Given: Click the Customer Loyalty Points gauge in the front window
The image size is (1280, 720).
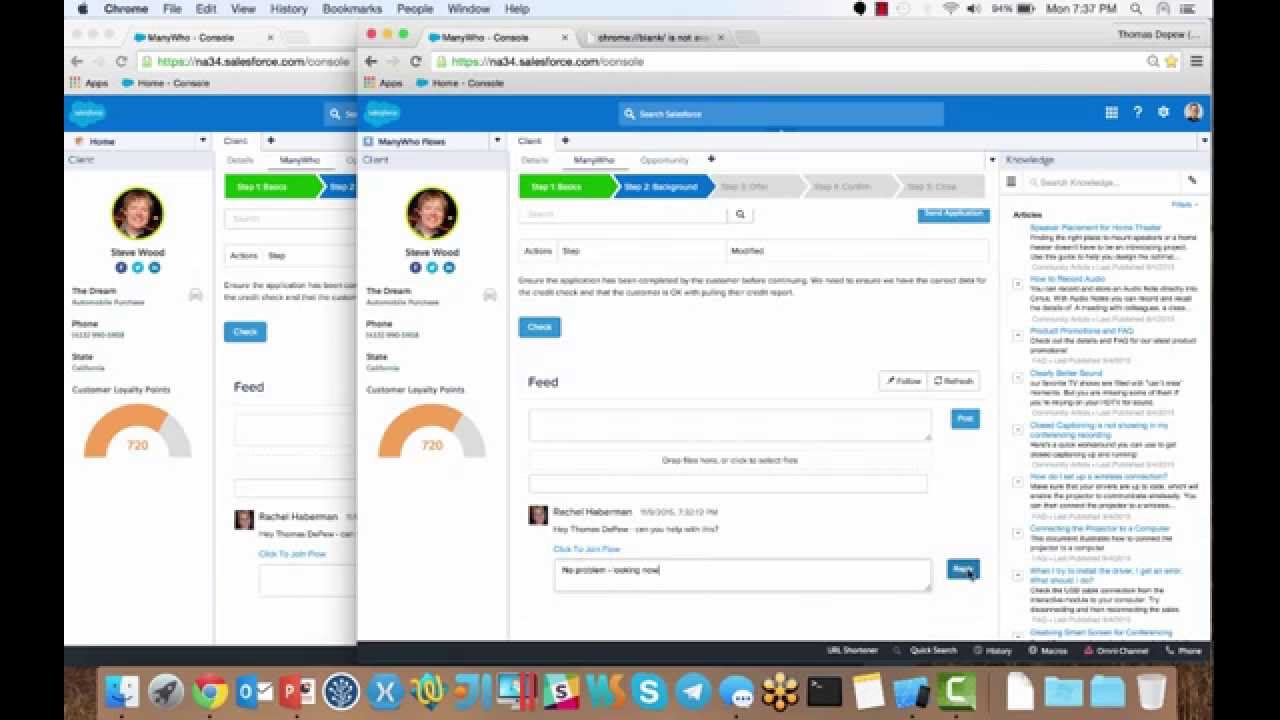Looking at the screenshot, I should pos(432,432).
